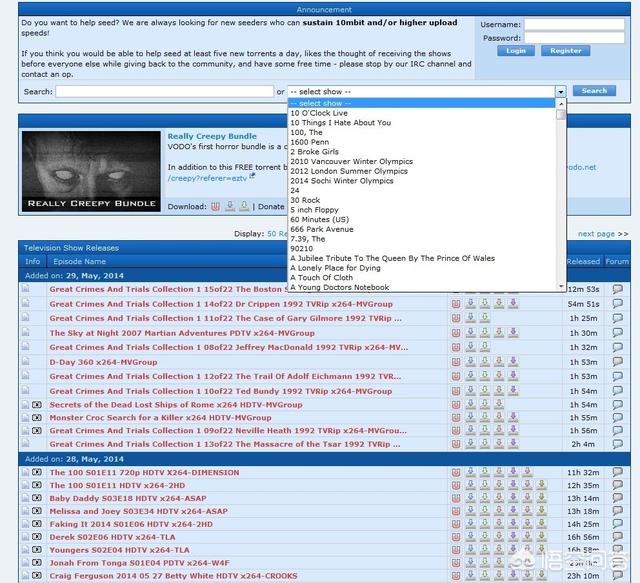Collapse the select show dropdown arrow
The height and width of the screenshot is (583, 640).
(561, 91)
